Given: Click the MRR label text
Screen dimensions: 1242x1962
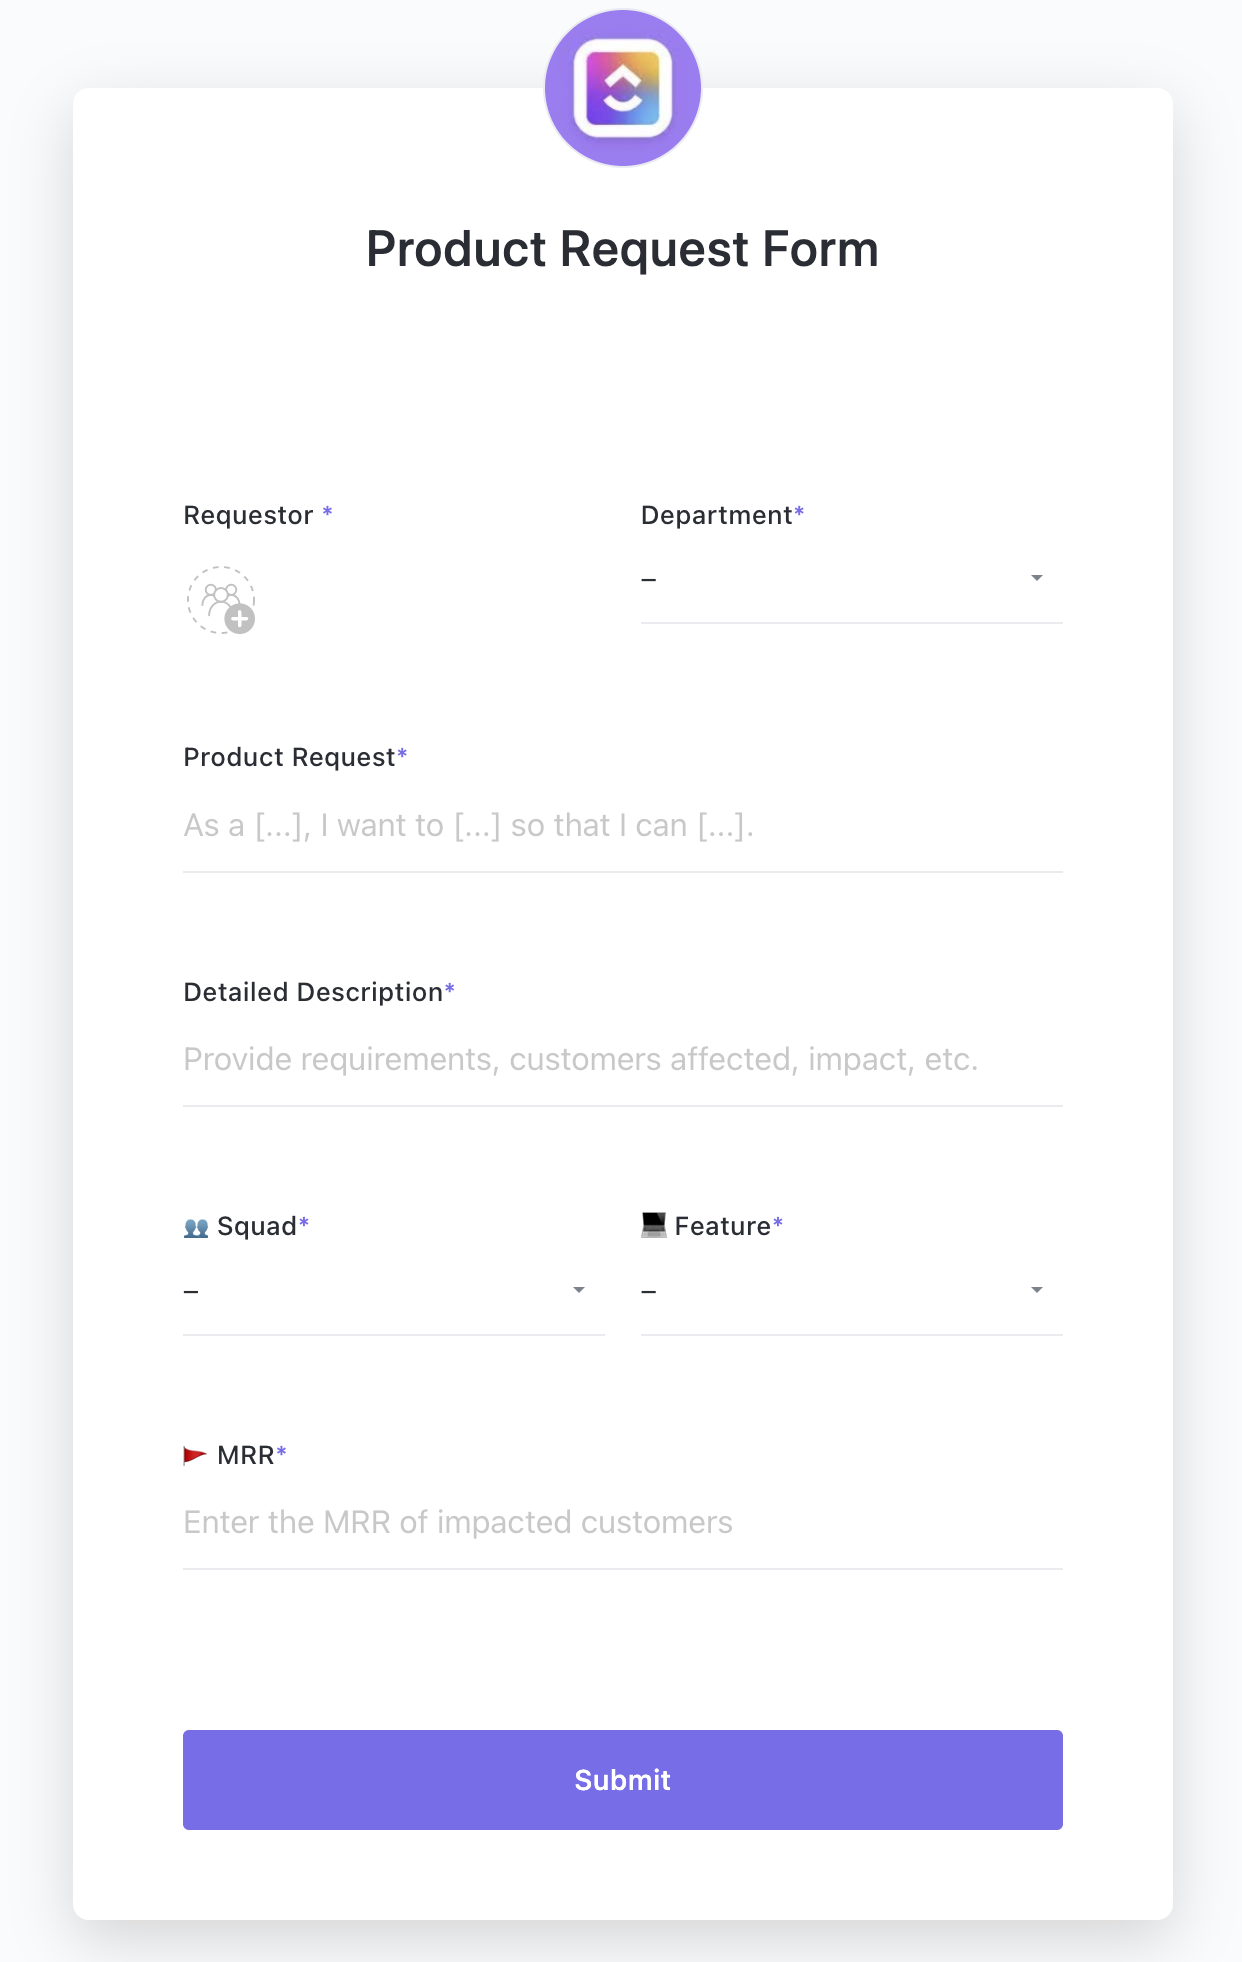Looking at the screenshot, I should (245, 1456).
